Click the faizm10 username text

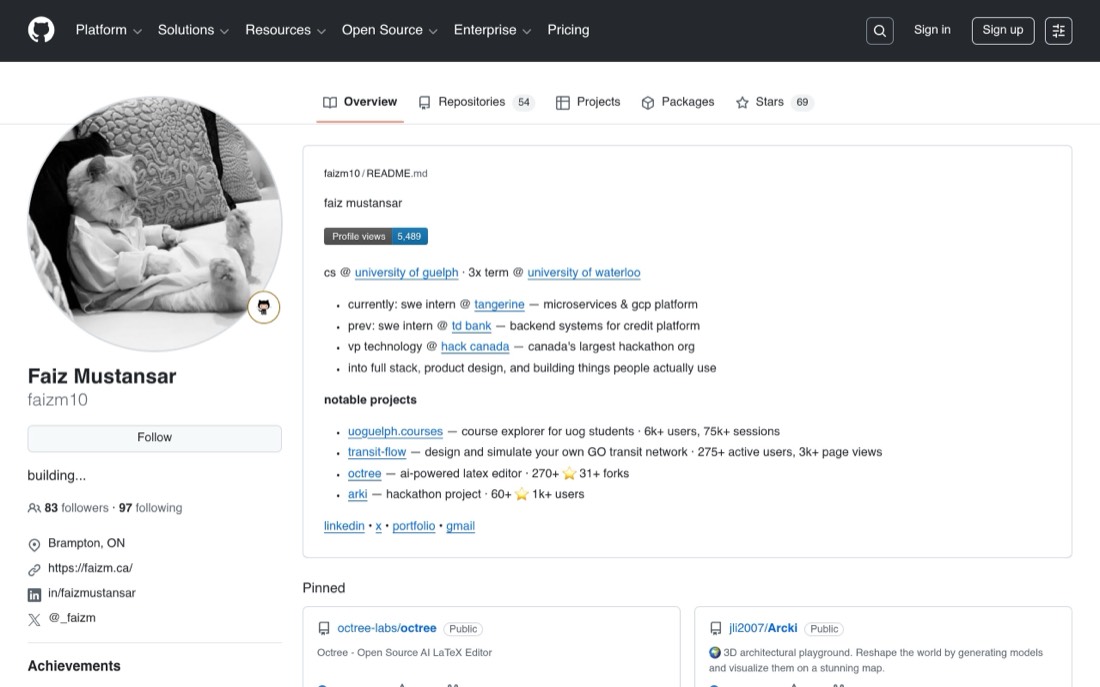pyautogui.click(x=58, y=400)
